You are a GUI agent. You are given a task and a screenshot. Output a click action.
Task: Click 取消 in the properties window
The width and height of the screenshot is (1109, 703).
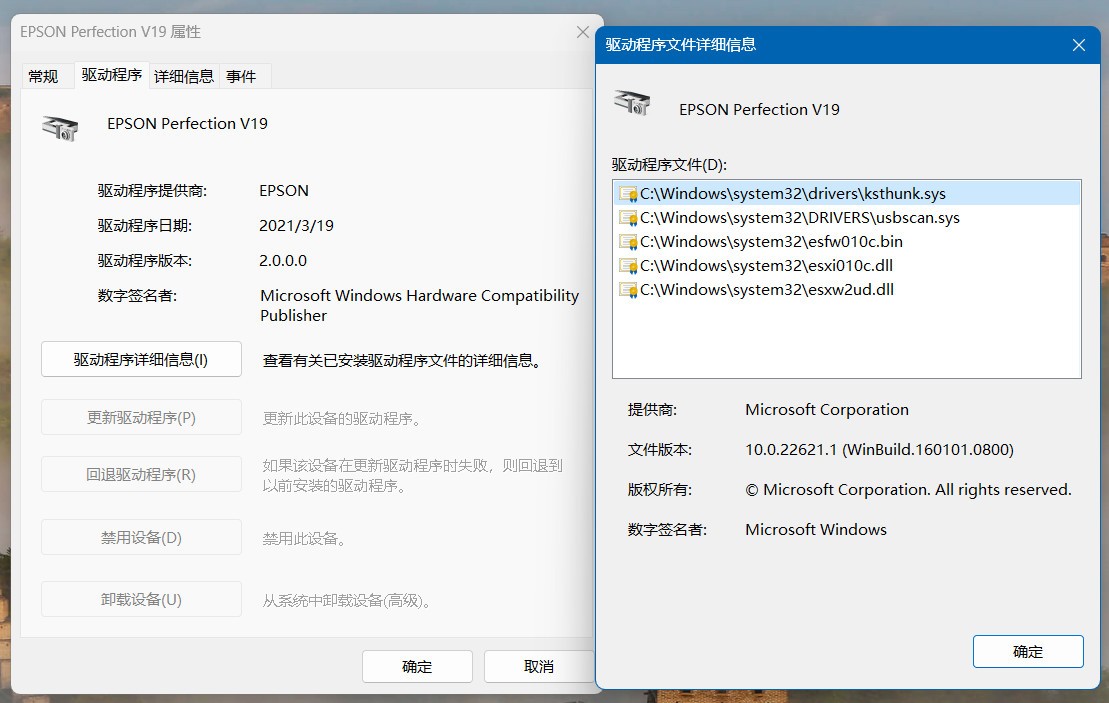click(x=539, y=666)
